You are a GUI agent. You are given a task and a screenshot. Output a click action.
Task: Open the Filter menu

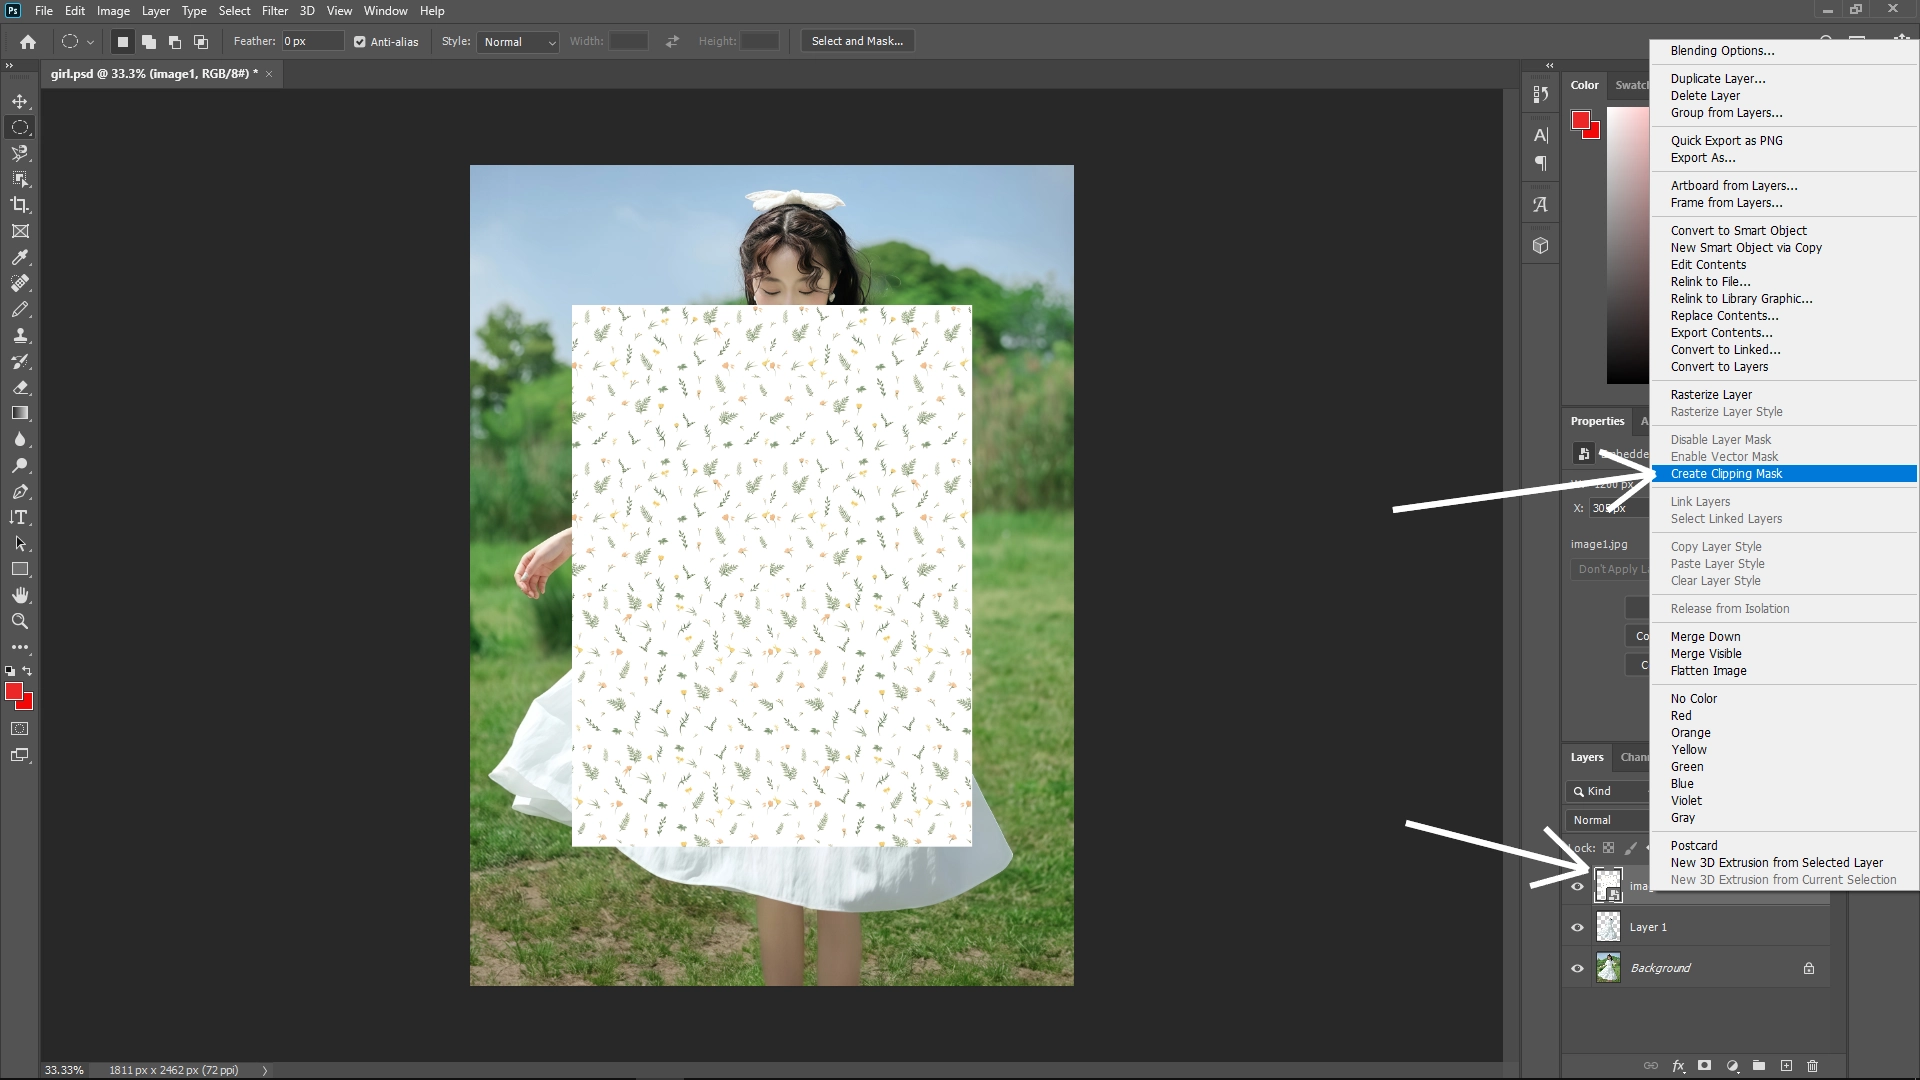pos(275,10)
